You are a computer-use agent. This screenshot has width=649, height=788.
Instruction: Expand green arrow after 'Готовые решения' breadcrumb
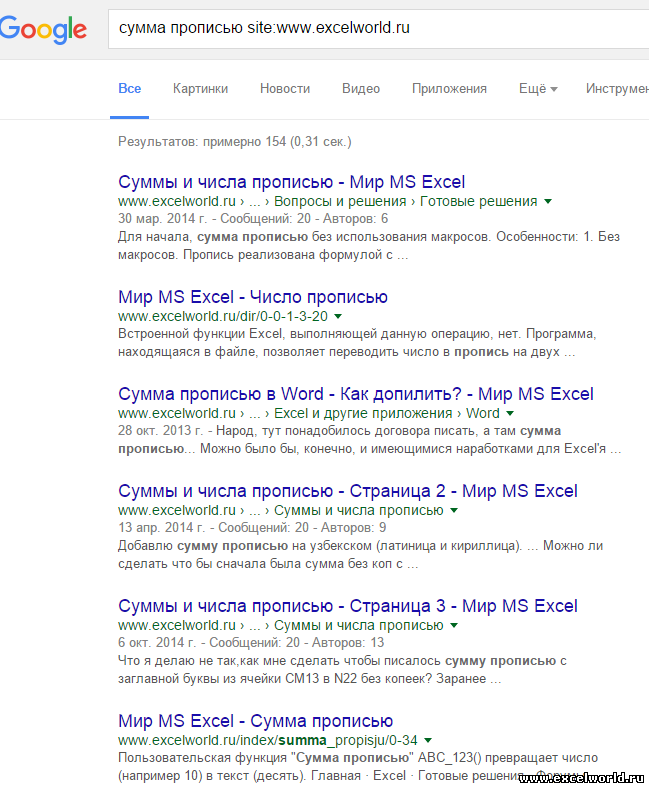pyautogui.click(x=548, y=202)
